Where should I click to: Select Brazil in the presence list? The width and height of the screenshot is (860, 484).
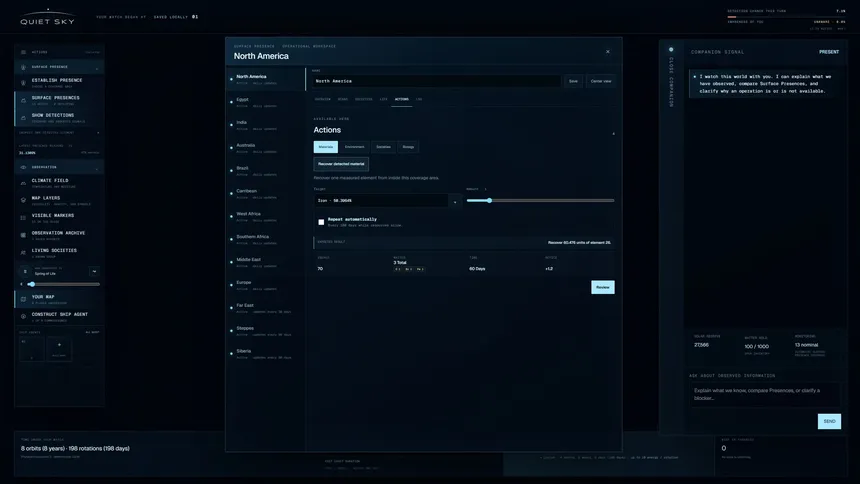[x=265, y=171]
